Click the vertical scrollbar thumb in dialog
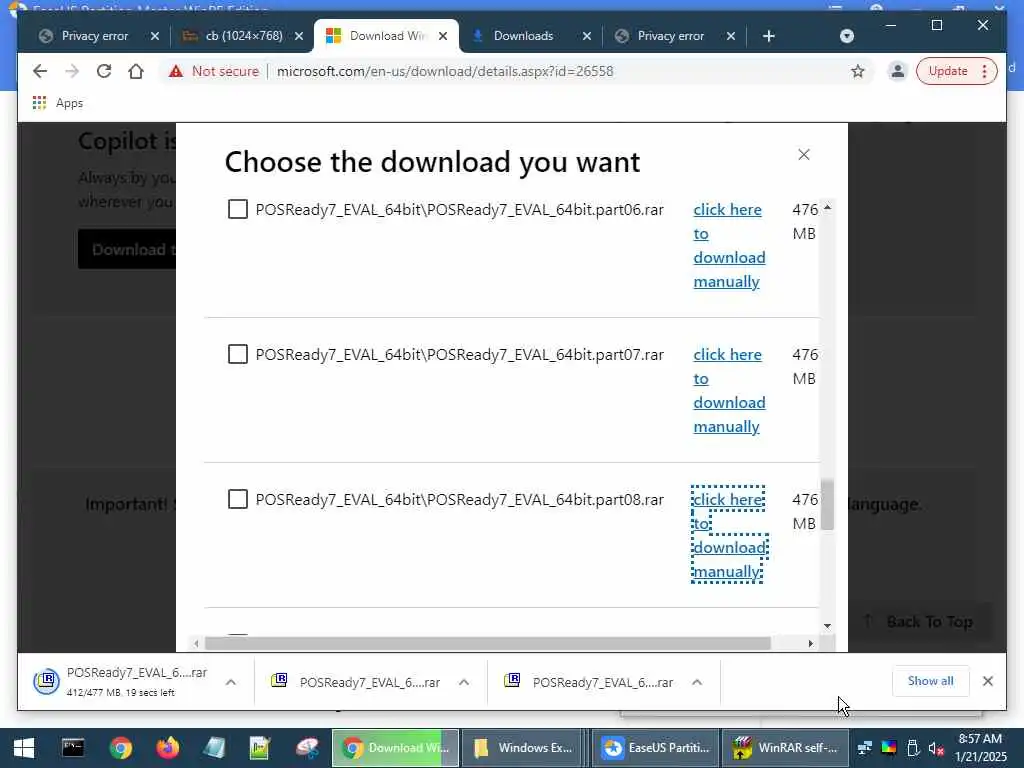This screenshot has height=768, width=1024. pyautogui.click(x=827, y=504)
